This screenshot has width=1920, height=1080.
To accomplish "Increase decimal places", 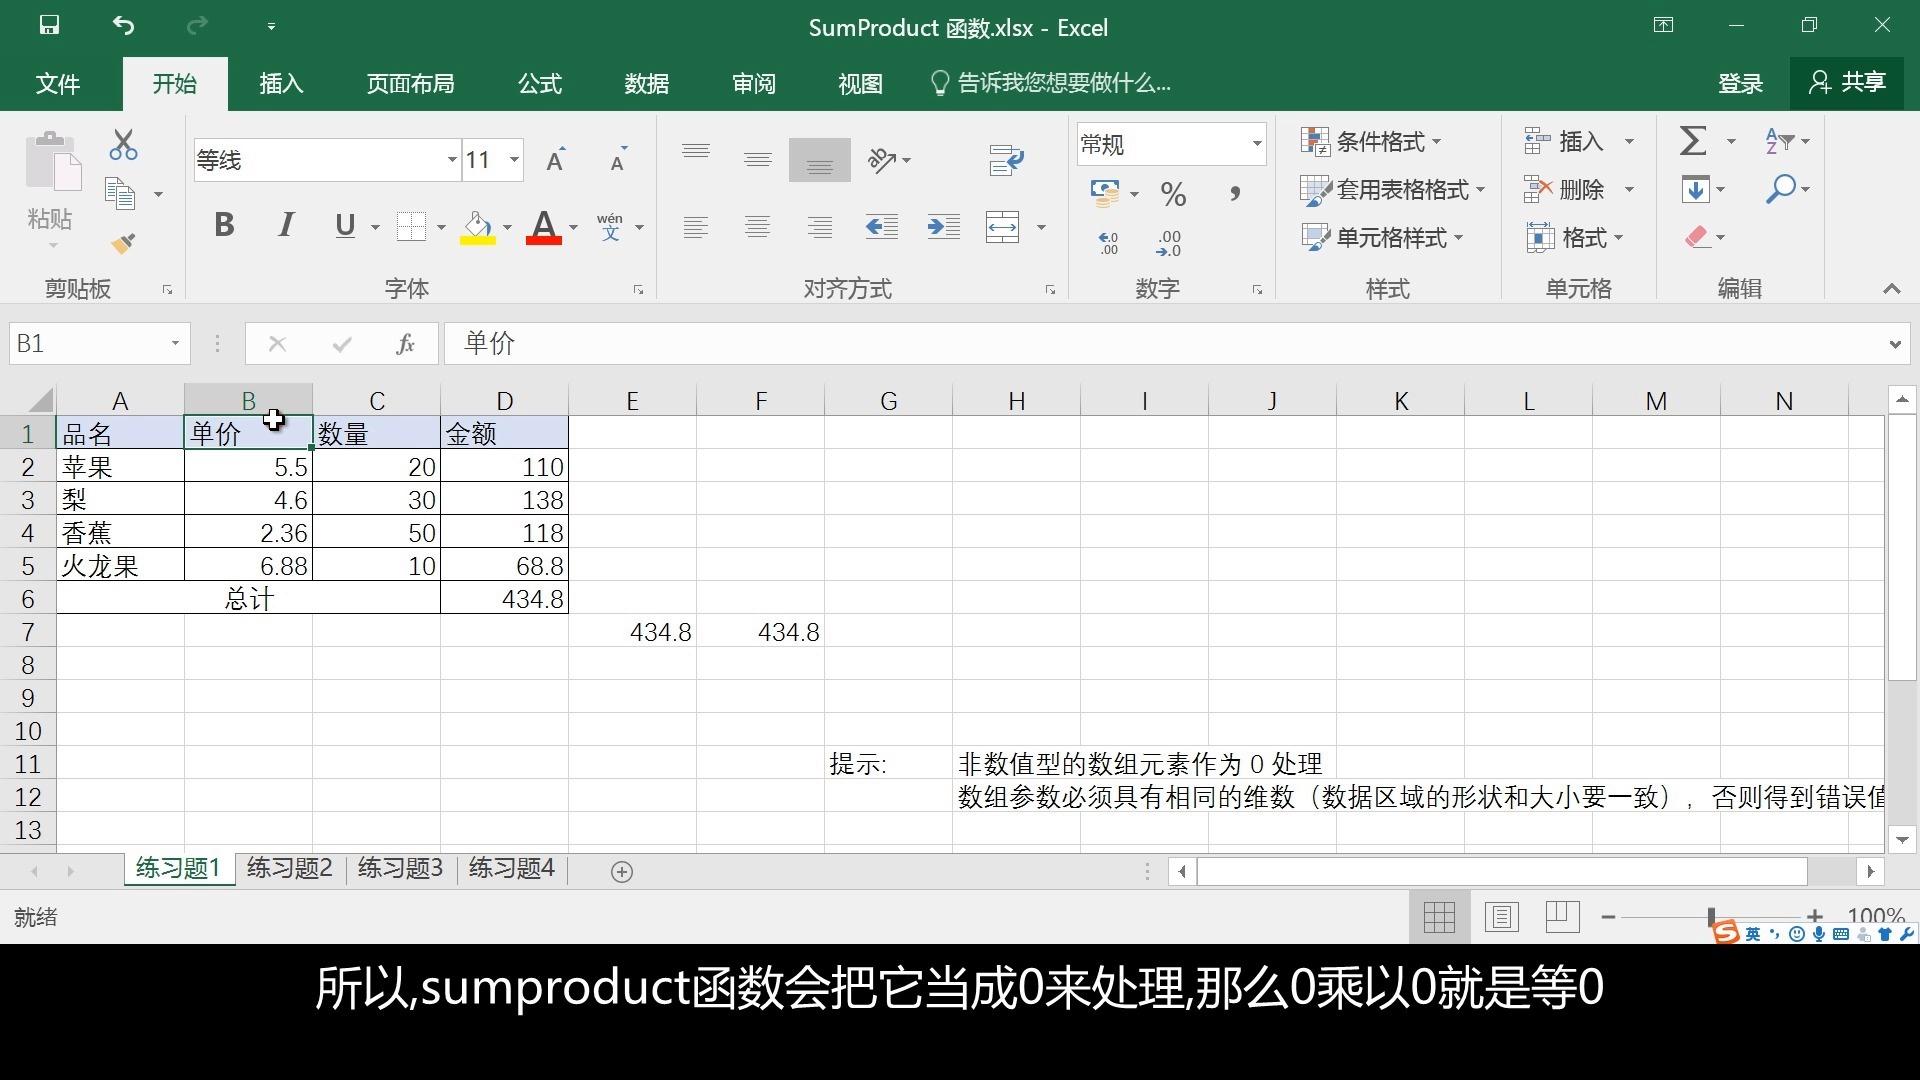I will (x=1108, y=243).
